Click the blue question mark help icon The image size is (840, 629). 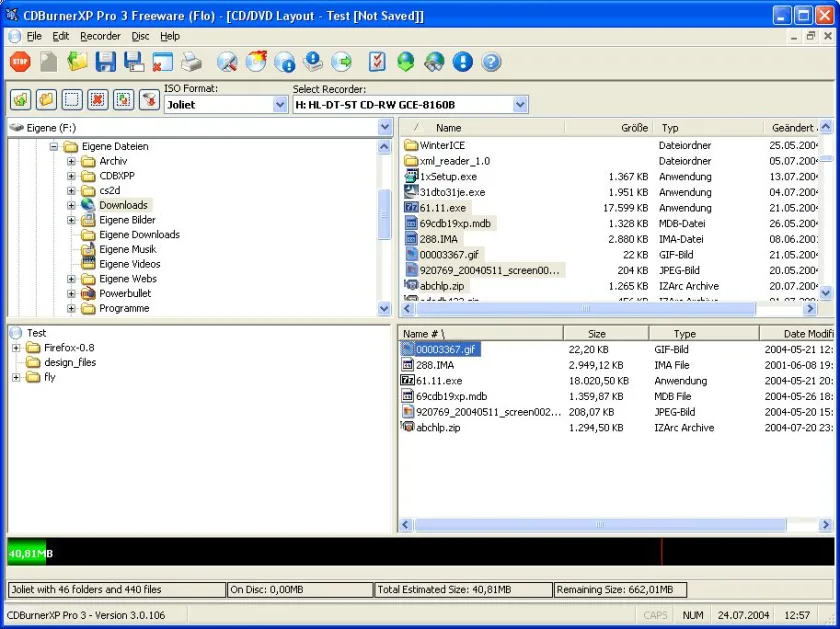[x=491, y=62]
